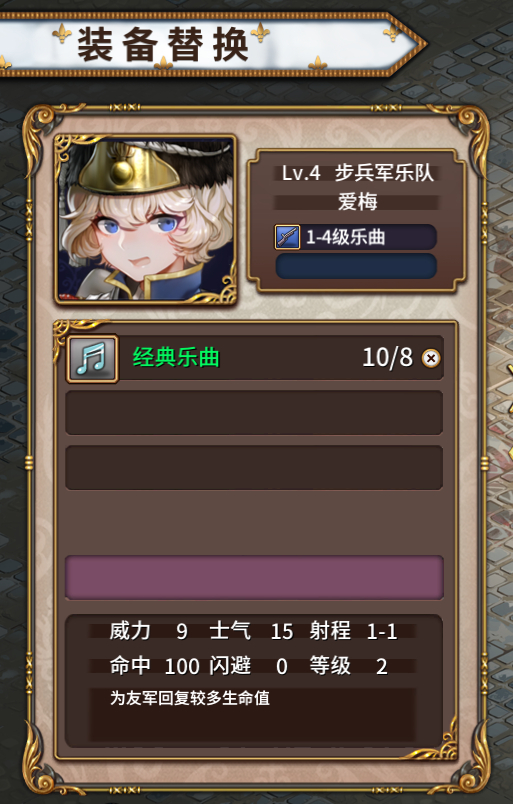Screen dimensions: 513x804
Task: Select the 经典乐曲 equipment name
Action: (176, 357)
